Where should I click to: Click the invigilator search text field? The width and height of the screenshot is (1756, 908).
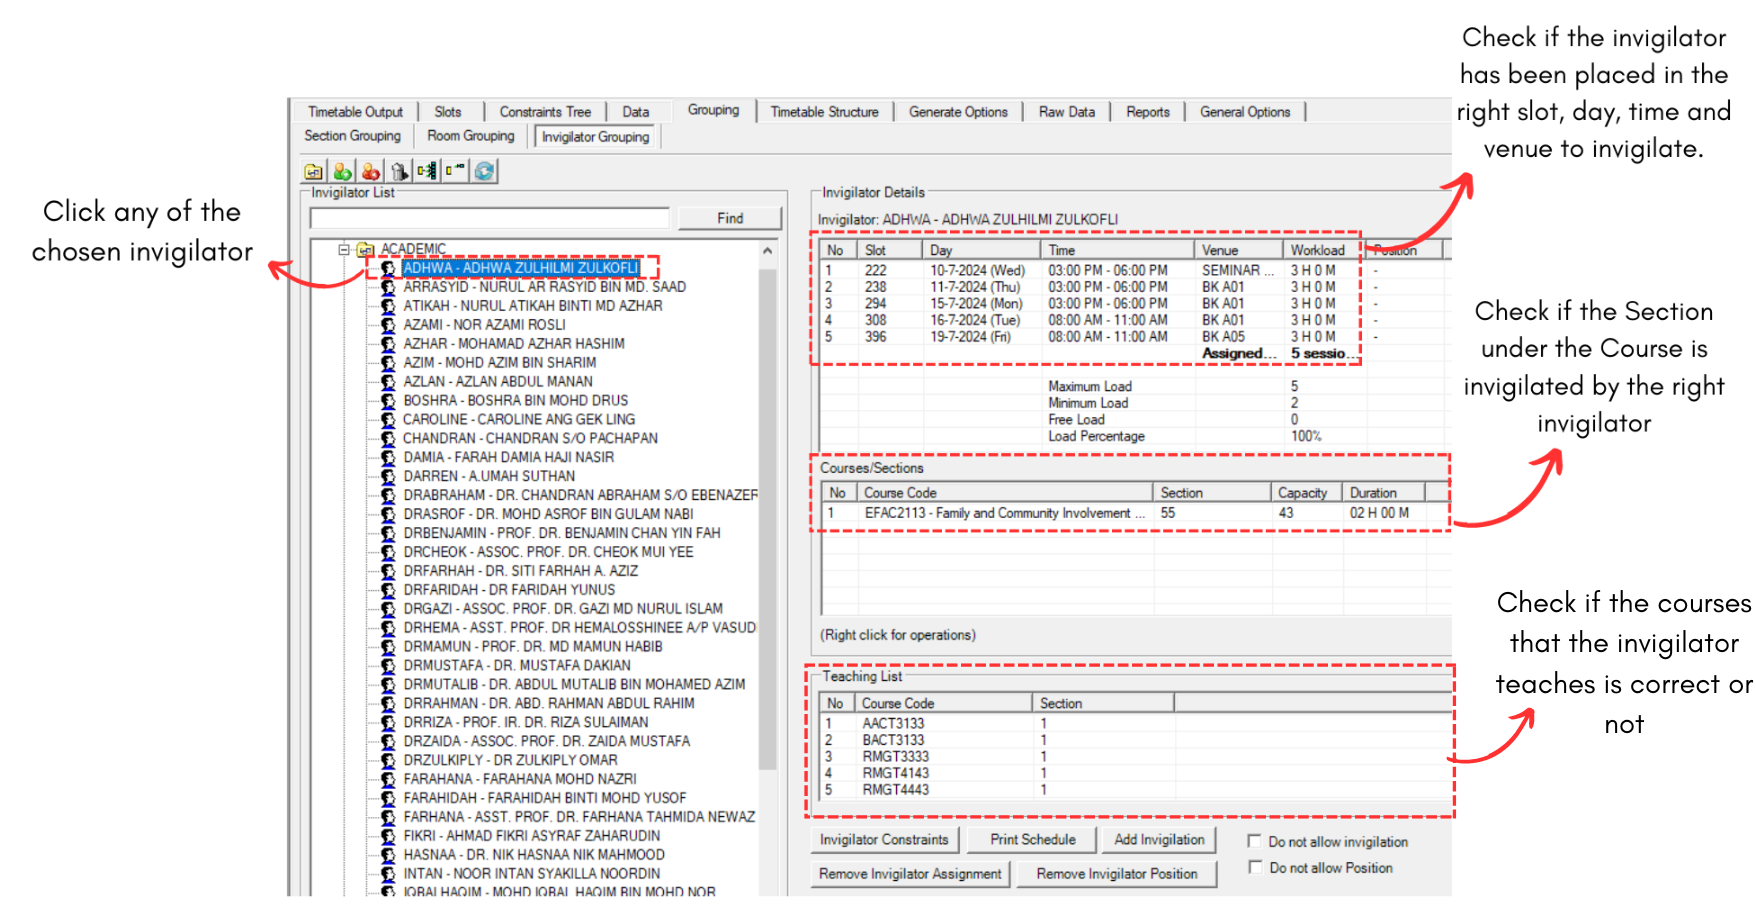489,218
